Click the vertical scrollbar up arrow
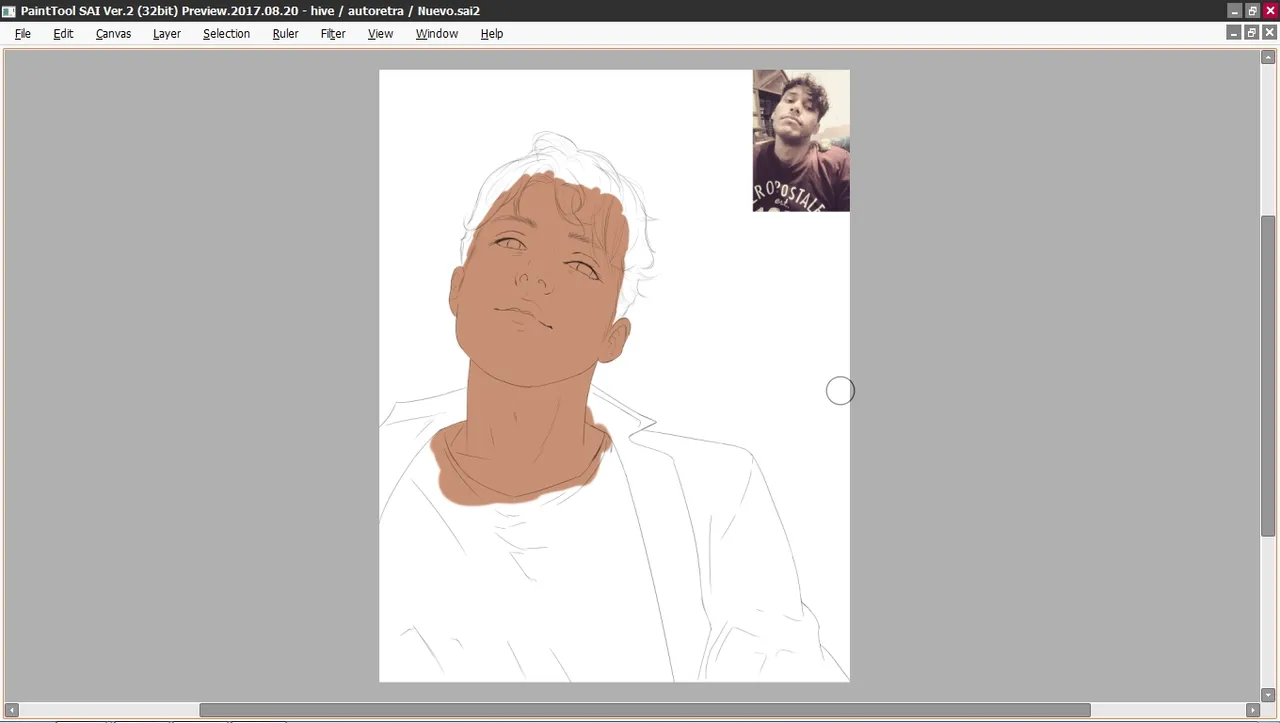 [1268, 57]
